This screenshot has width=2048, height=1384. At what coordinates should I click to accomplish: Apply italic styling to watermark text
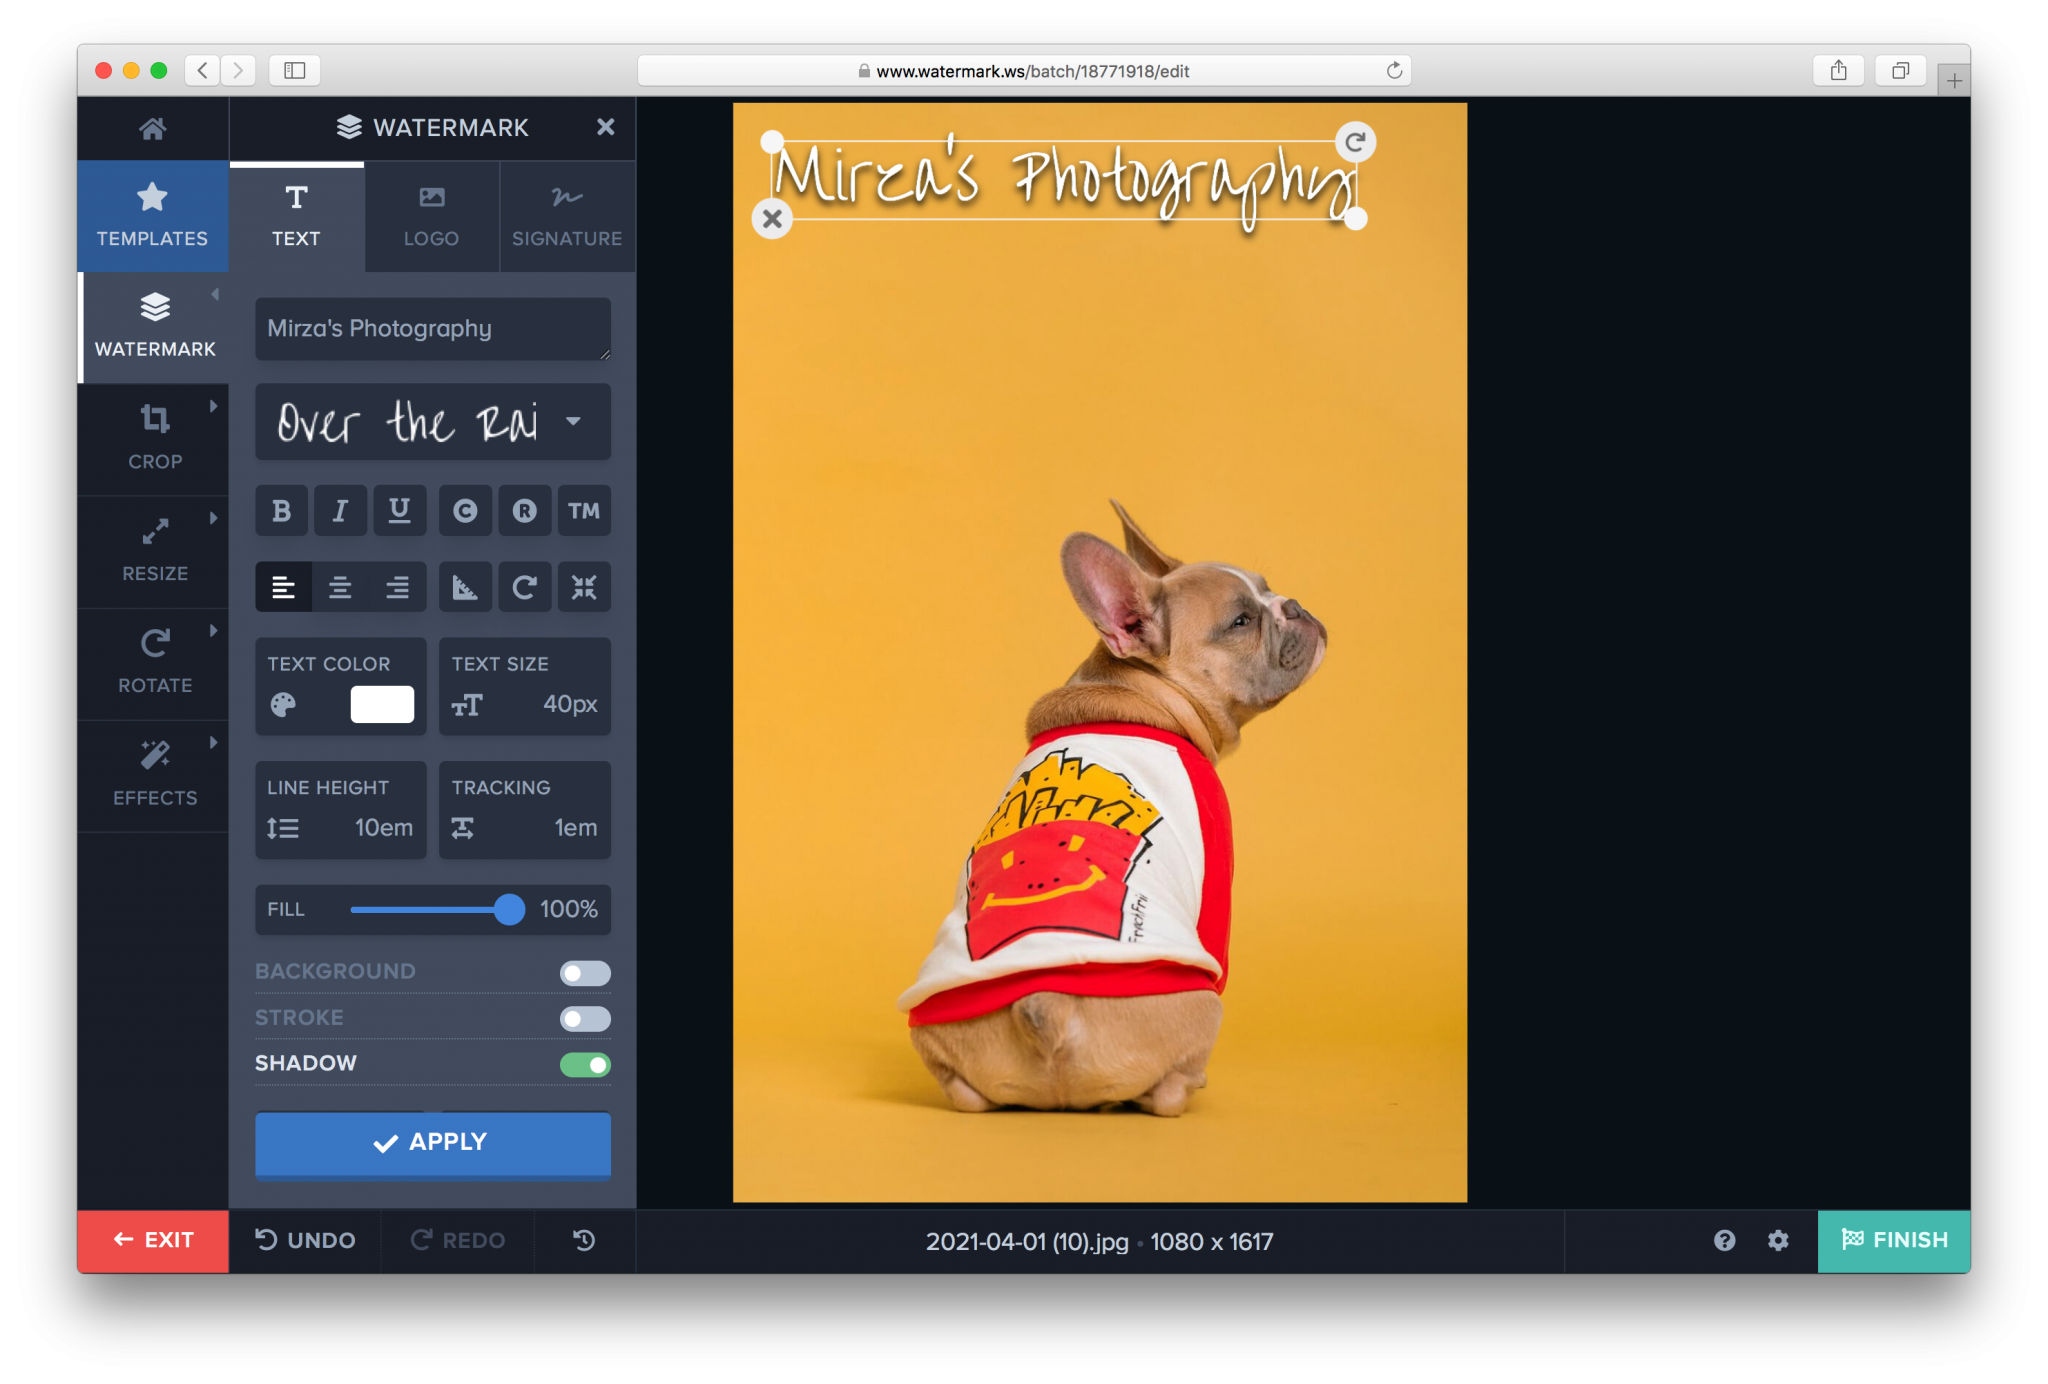[x=341, y=510]
